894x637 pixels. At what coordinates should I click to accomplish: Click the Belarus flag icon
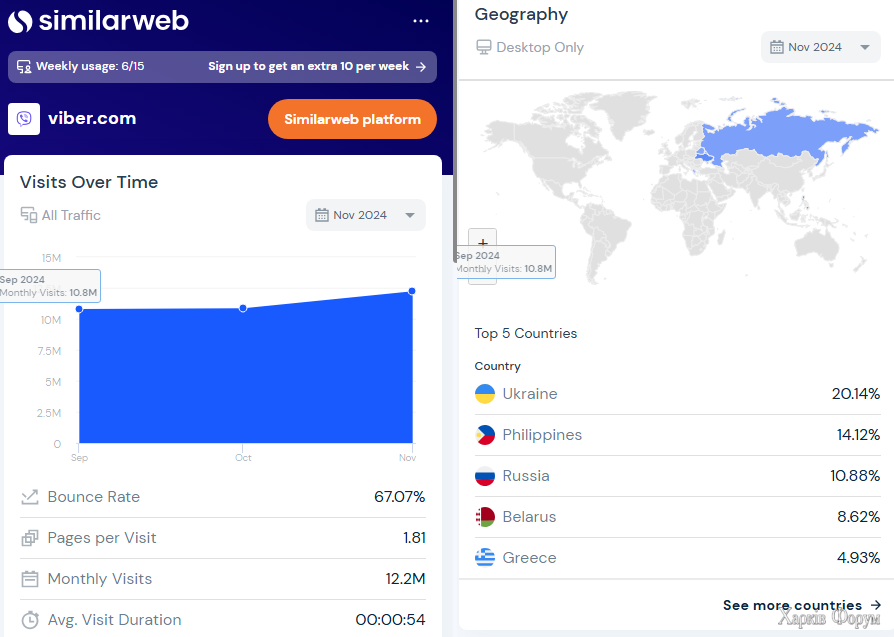(485, 517)
